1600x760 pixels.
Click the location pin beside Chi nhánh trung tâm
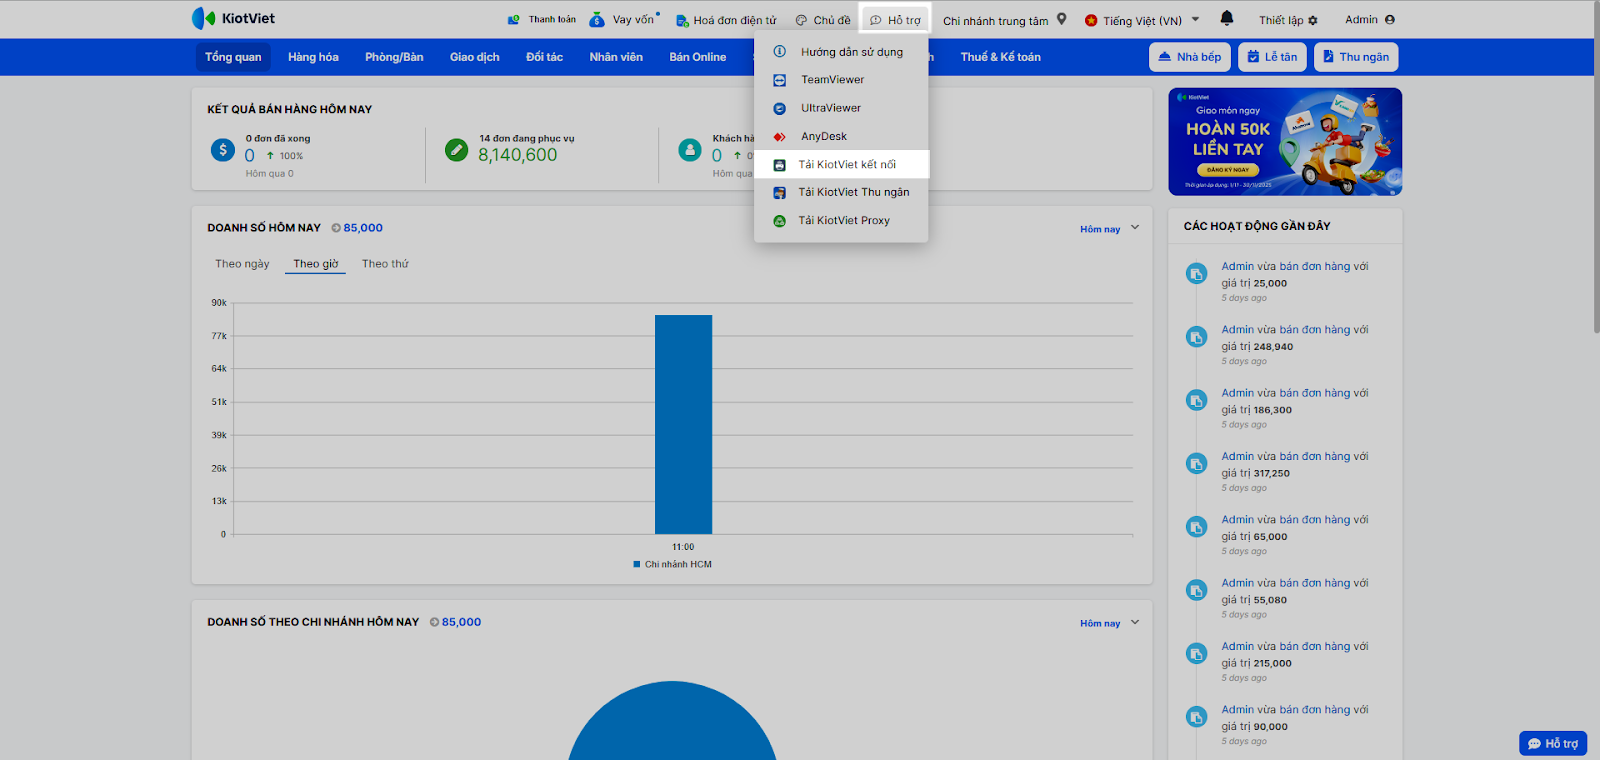pyautogui.click(x=1061, y=19)
